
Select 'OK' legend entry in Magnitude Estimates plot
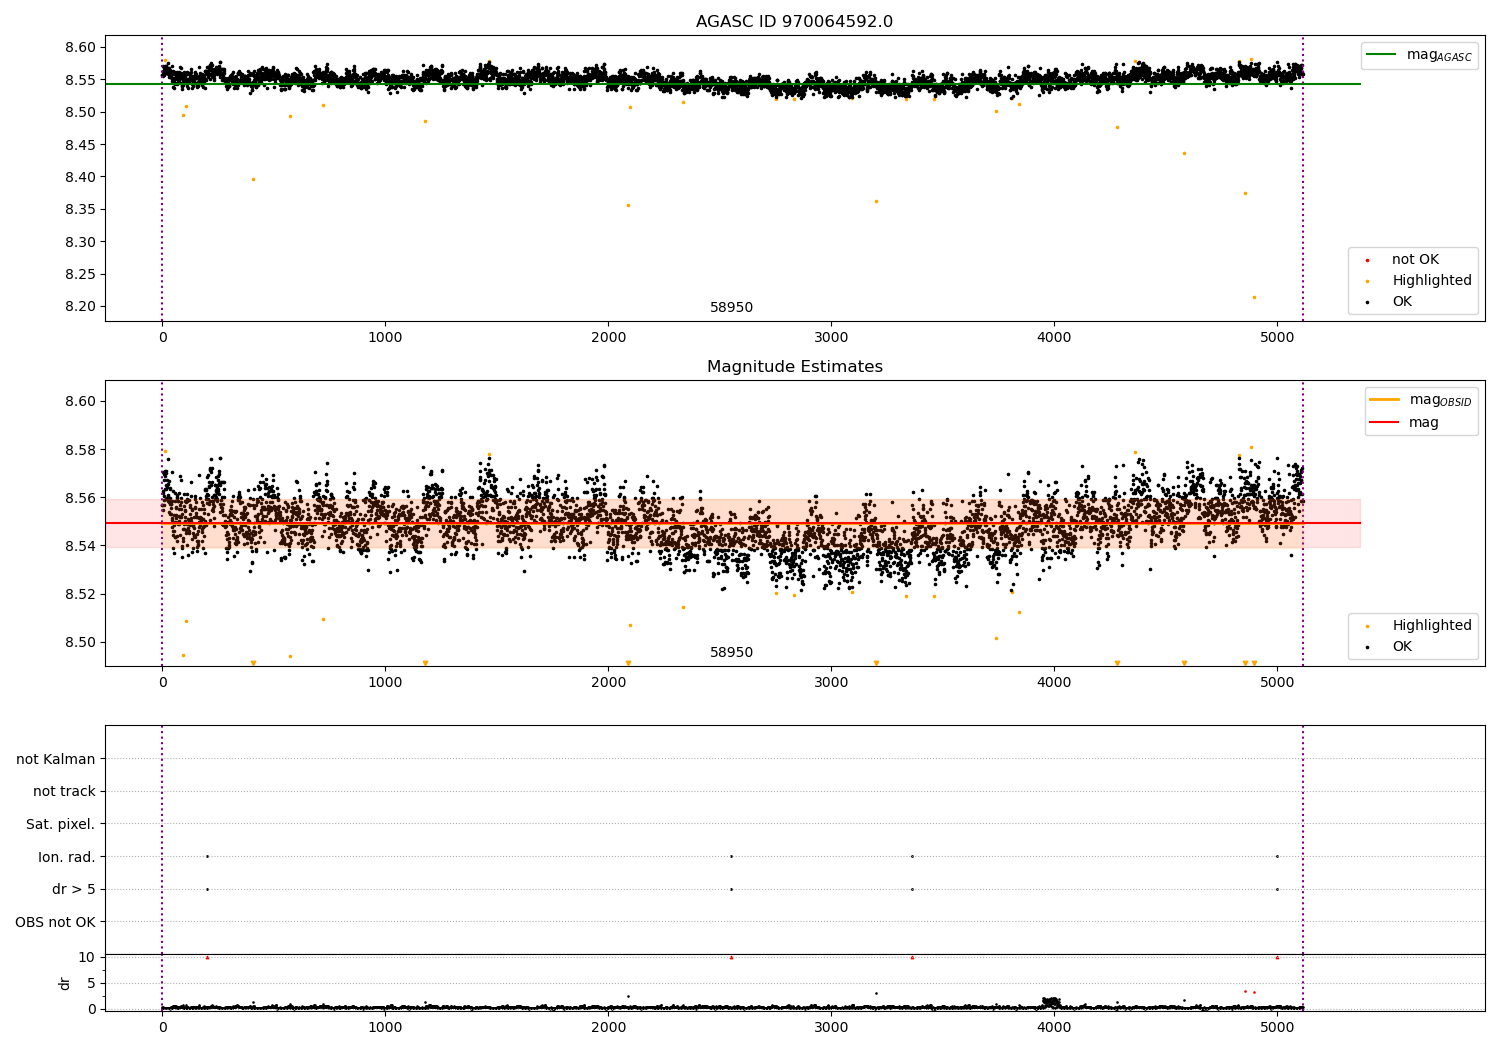click(x=1402, y=647)
